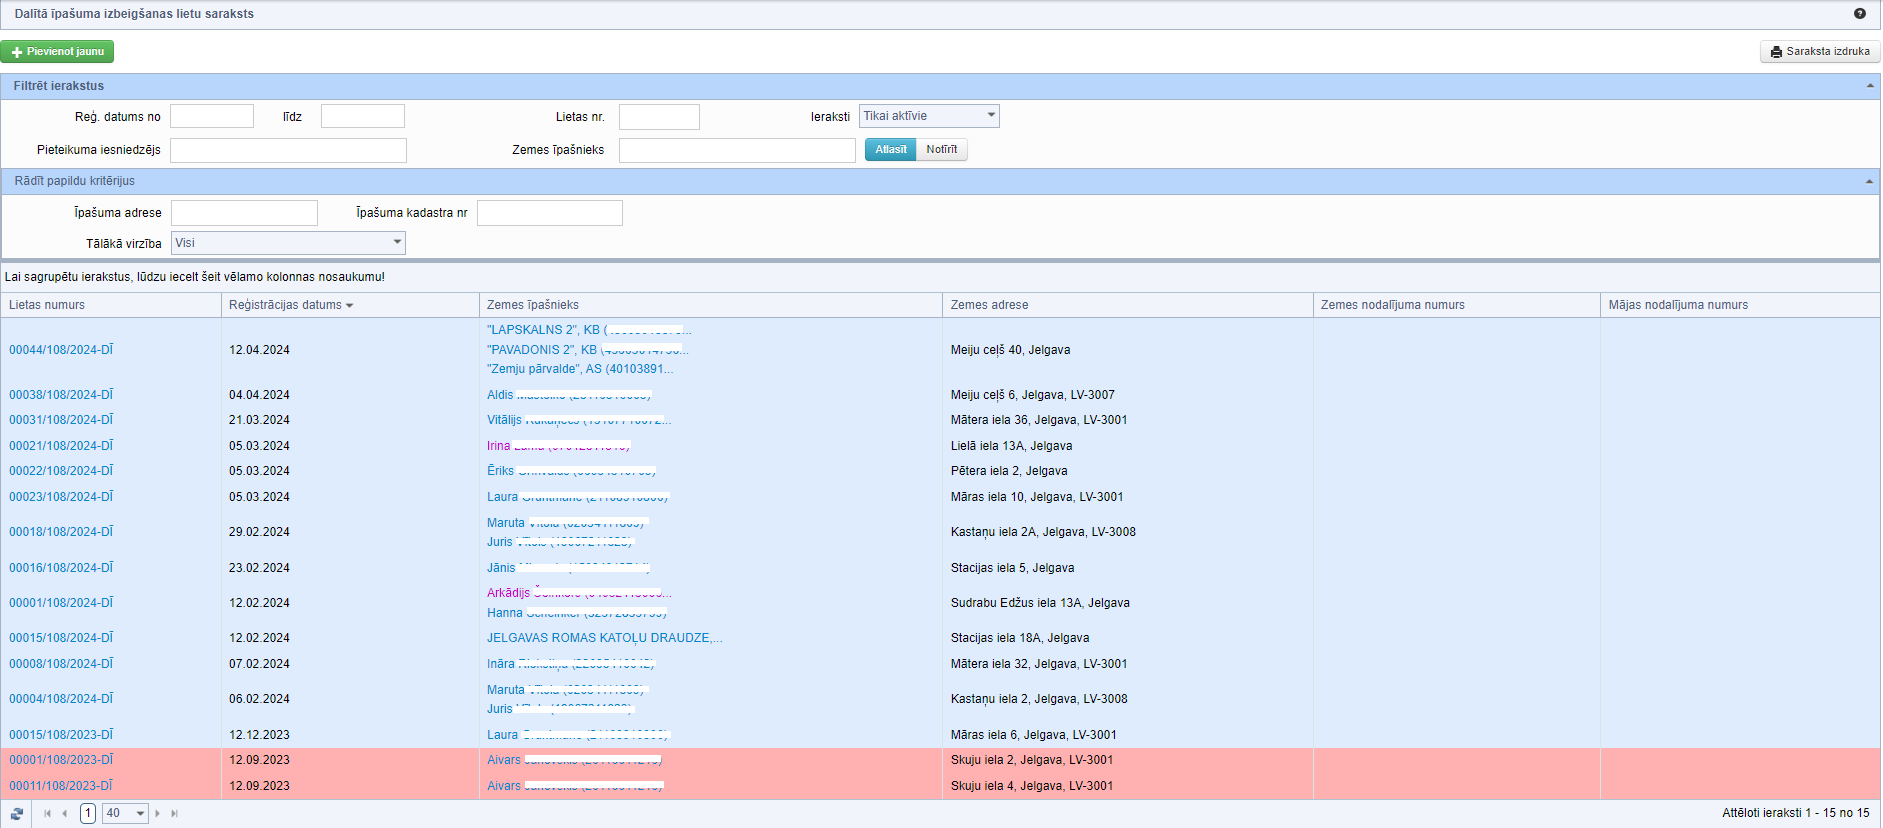Click the Pievienot jaunu button
The width and height of the screenshot is (1883, 828).
click(57, 52)
